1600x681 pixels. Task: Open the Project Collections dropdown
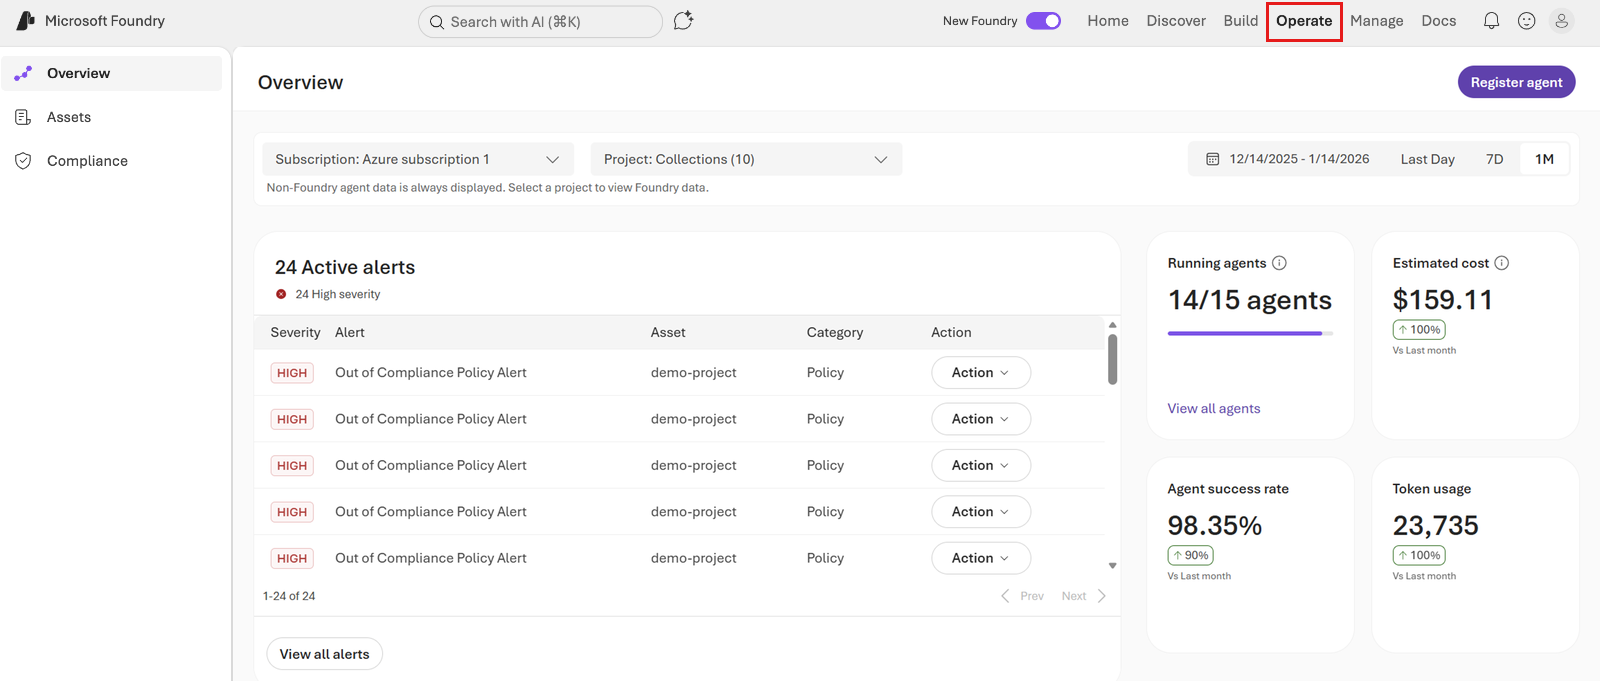pos(746,159)
